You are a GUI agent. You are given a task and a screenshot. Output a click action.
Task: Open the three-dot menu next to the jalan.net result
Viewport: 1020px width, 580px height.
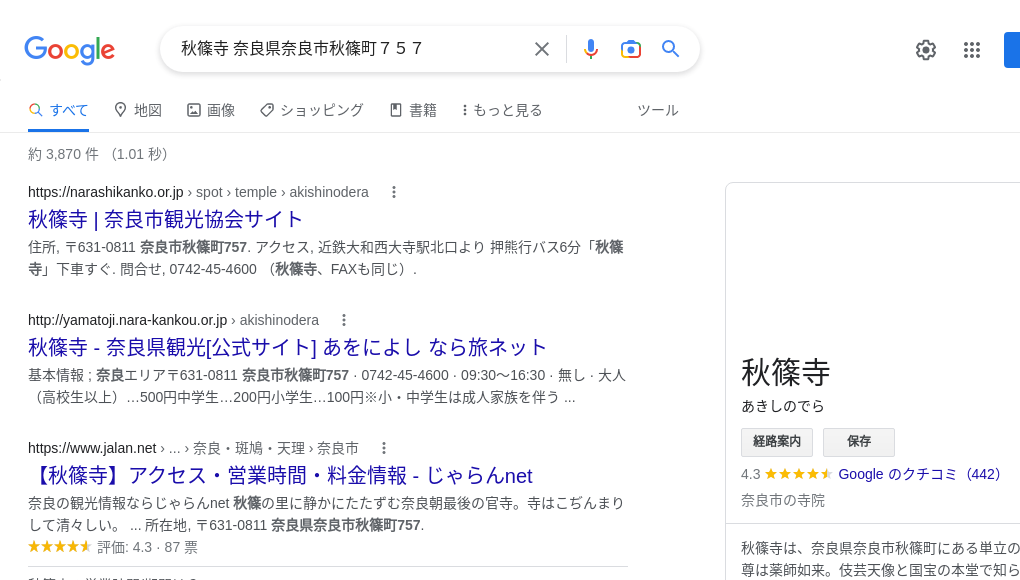pos(383,449)
